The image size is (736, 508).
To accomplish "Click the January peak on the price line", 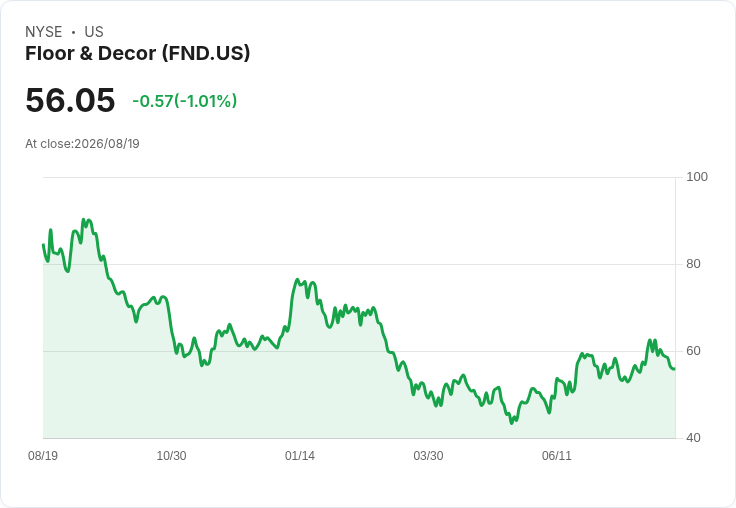I will [297, 280].
